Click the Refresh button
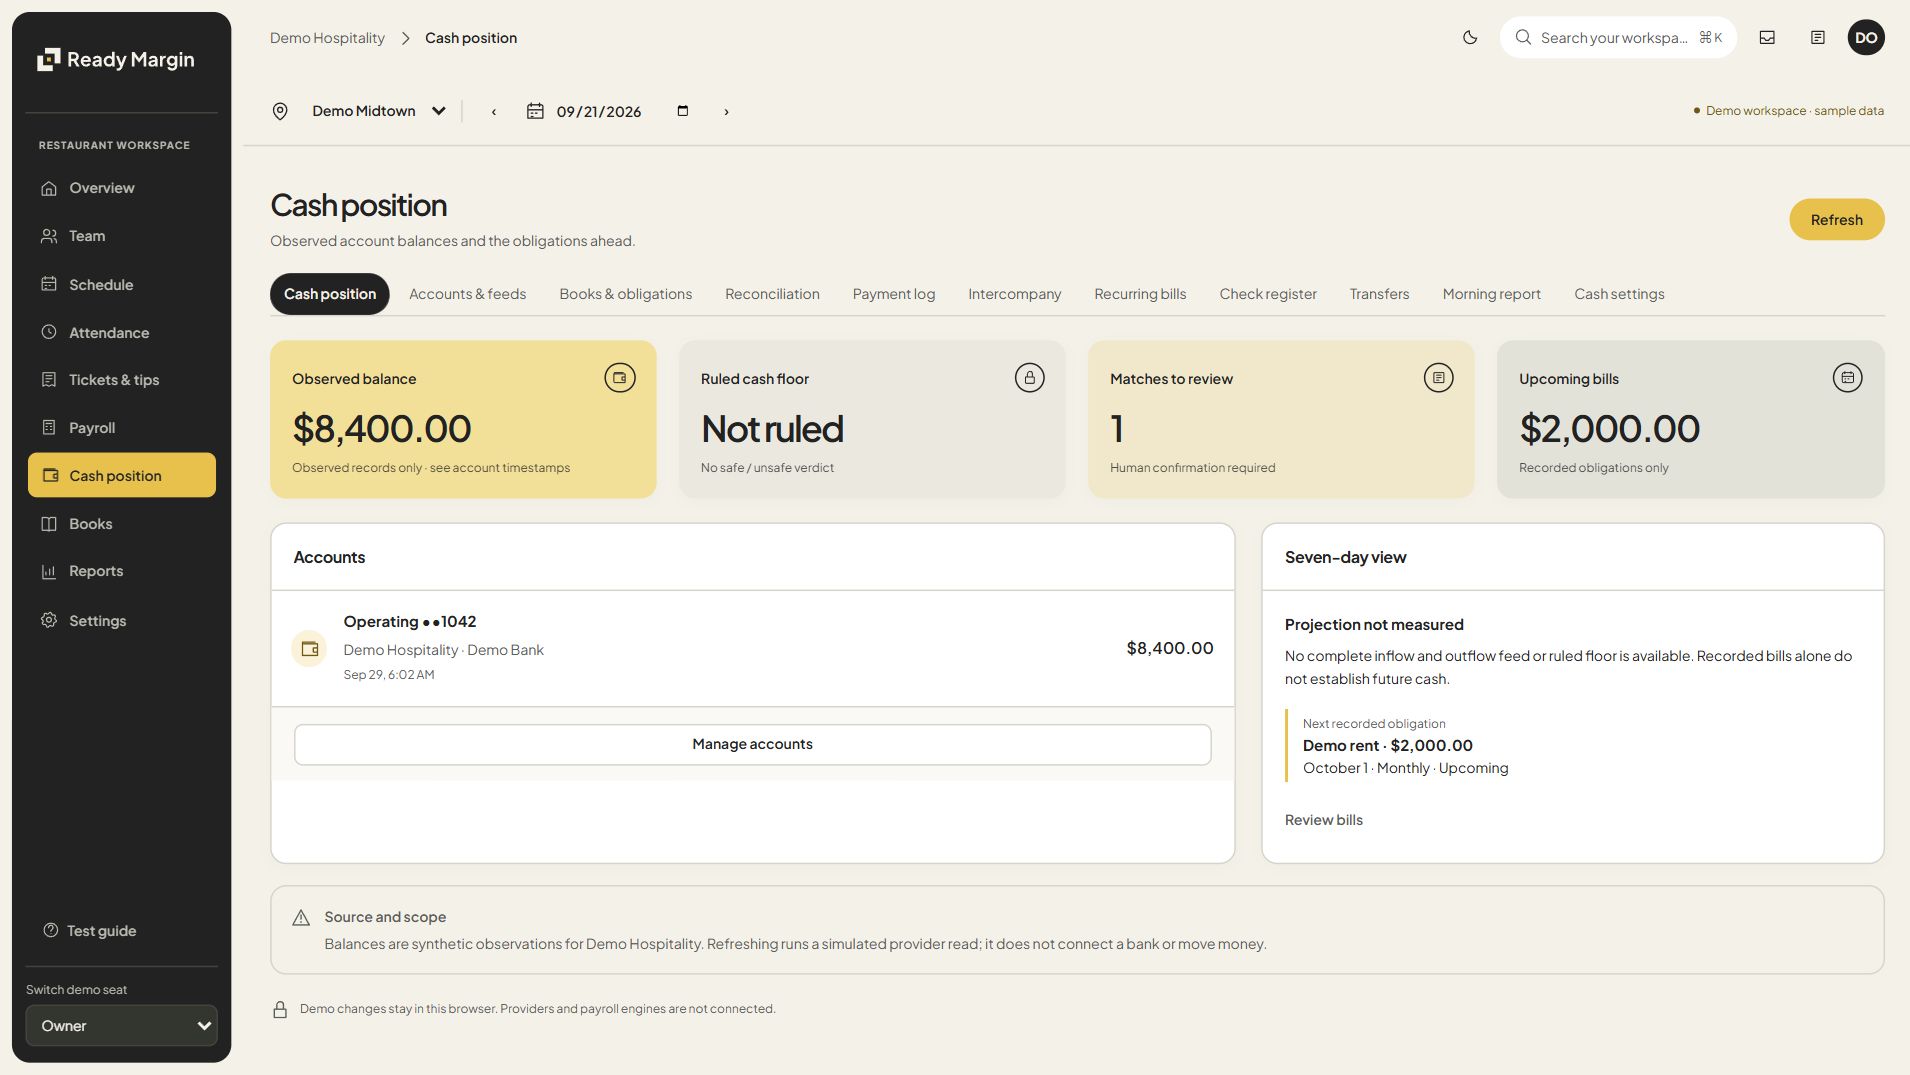The image size is (1910, 1075). 1836,220
